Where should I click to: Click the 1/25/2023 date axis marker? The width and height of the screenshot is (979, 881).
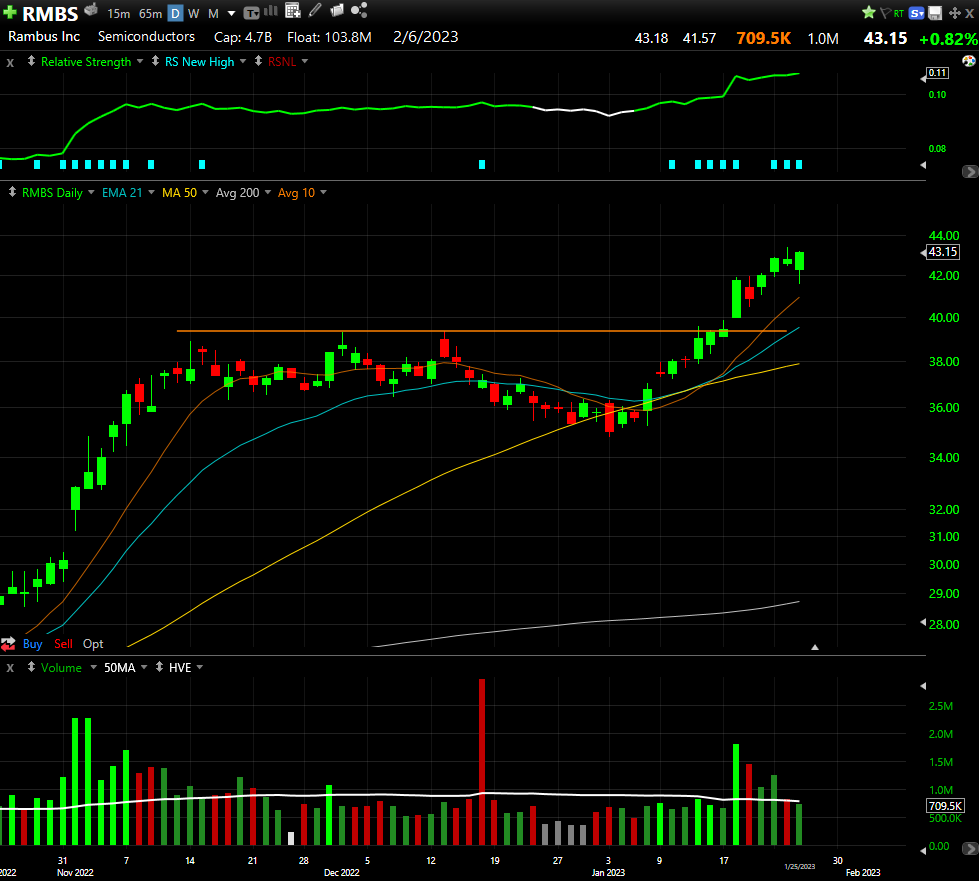point(800,866)
